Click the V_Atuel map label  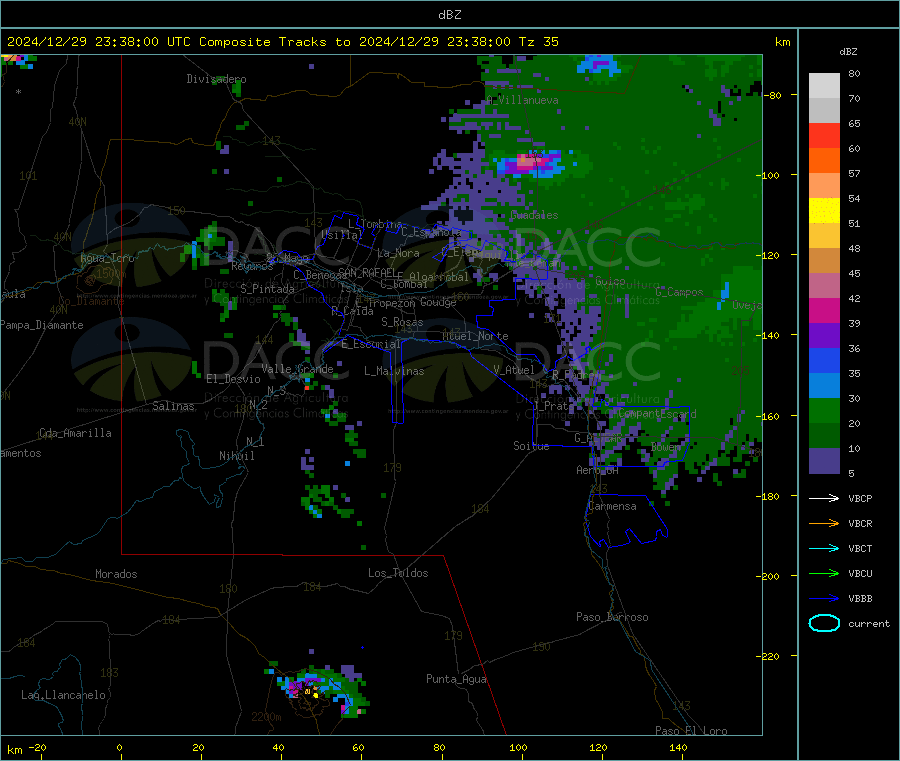[514, 370]
